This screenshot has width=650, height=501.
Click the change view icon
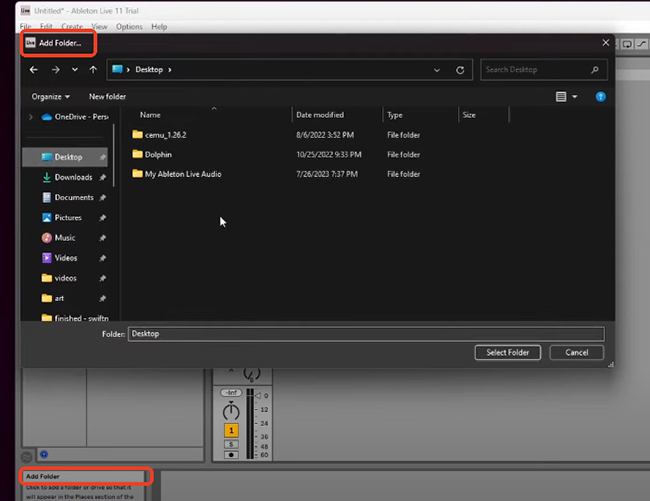(561, 97)
